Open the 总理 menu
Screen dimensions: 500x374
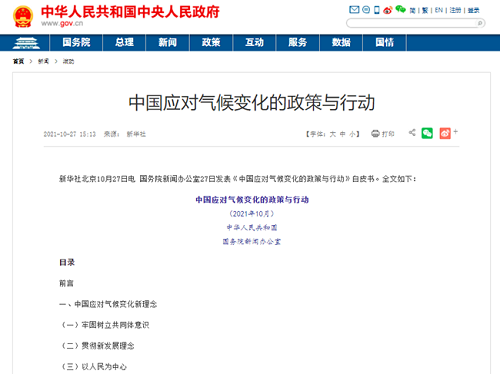click(124, 42)
